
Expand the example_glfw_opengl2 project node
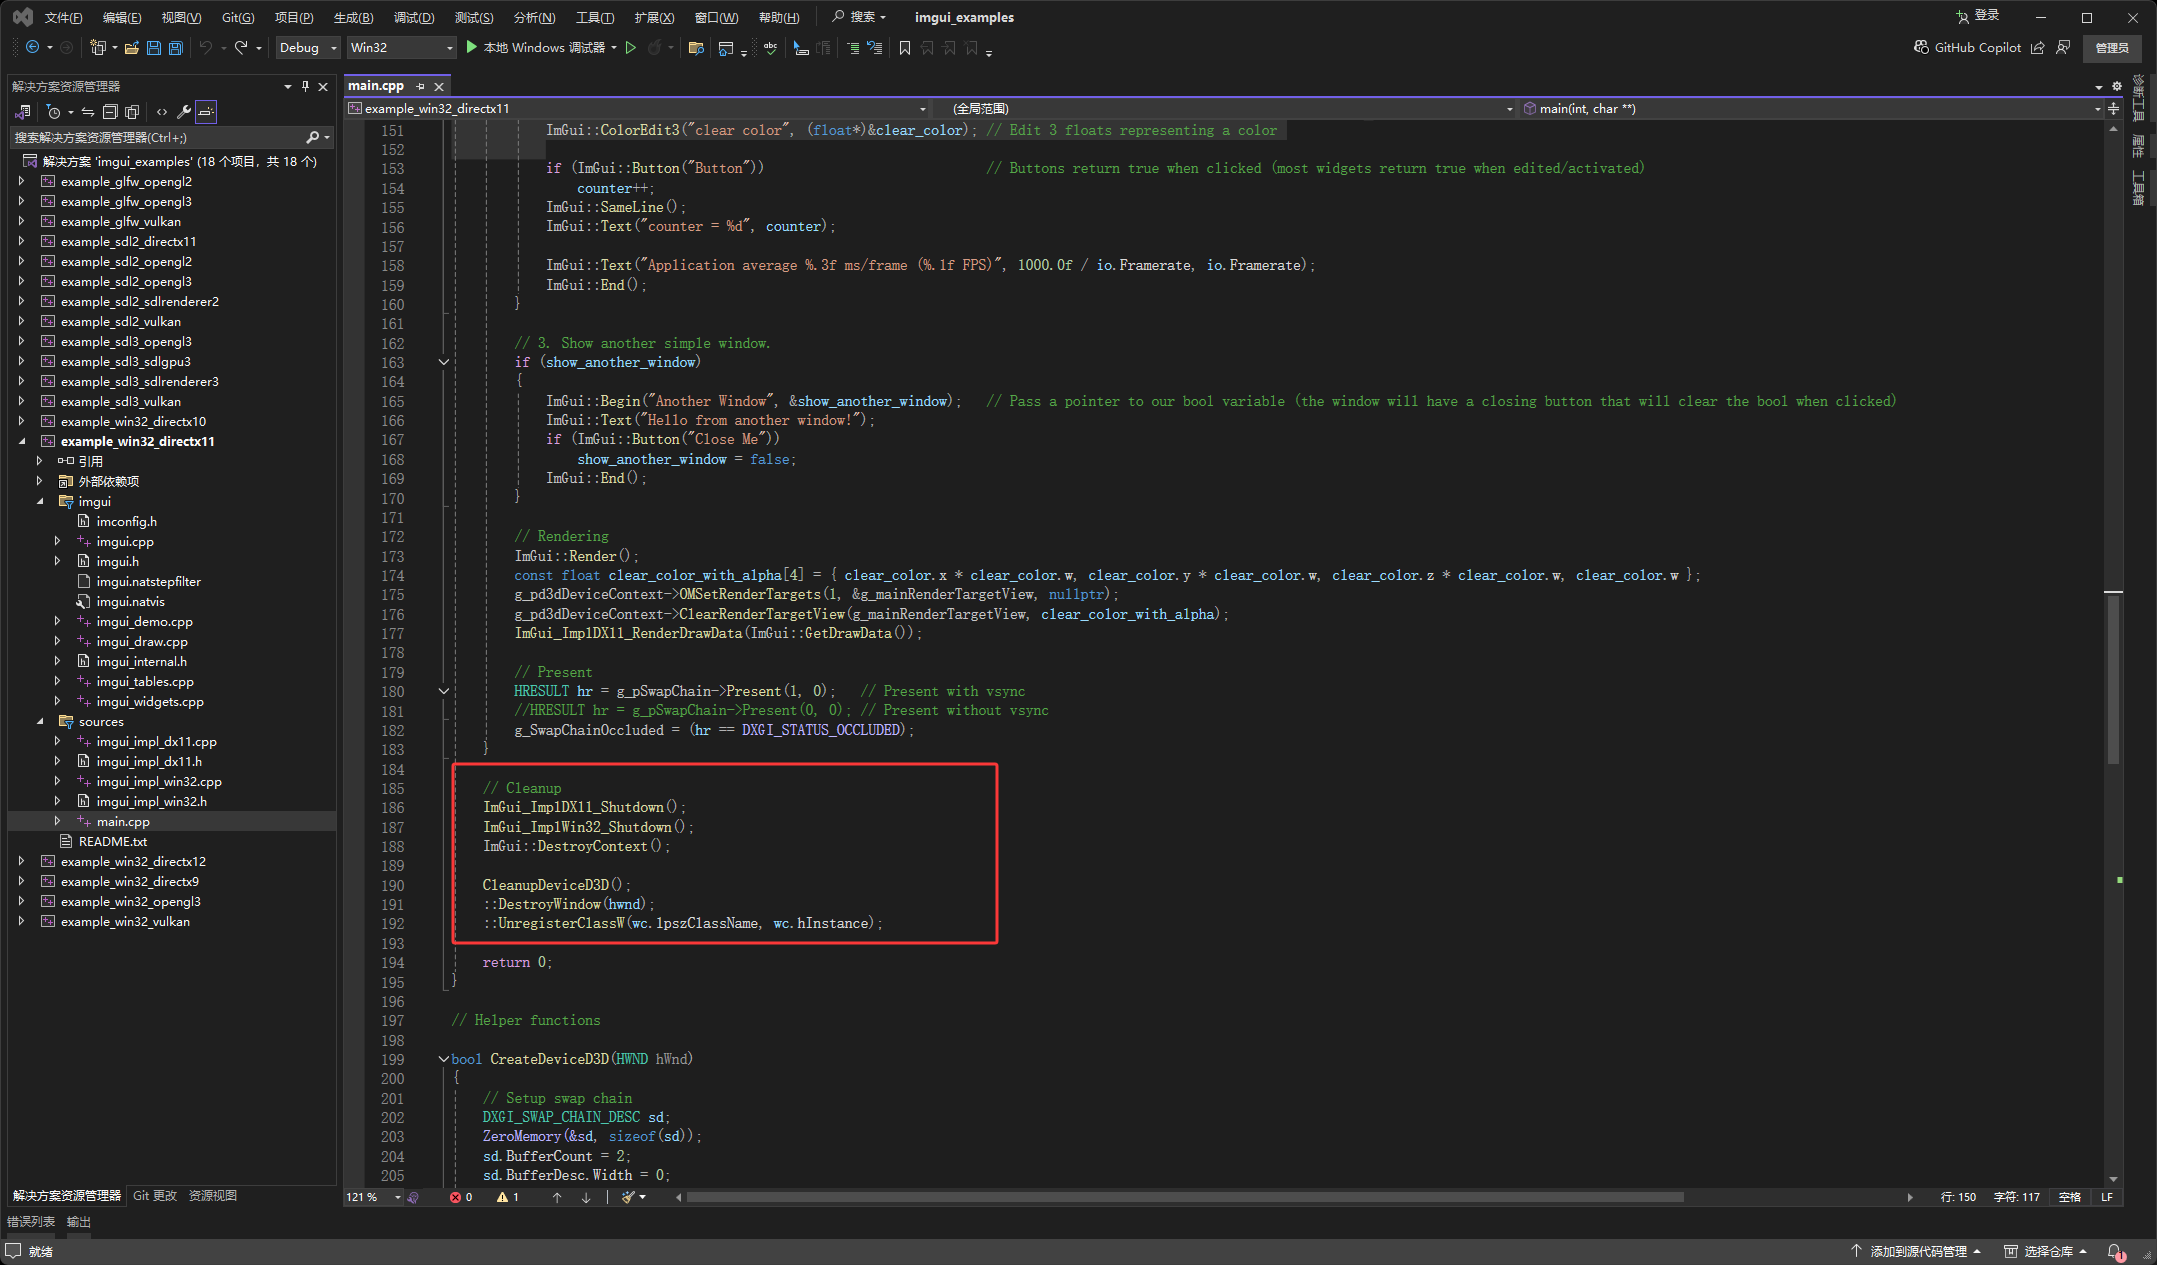[x=21, y=181]
